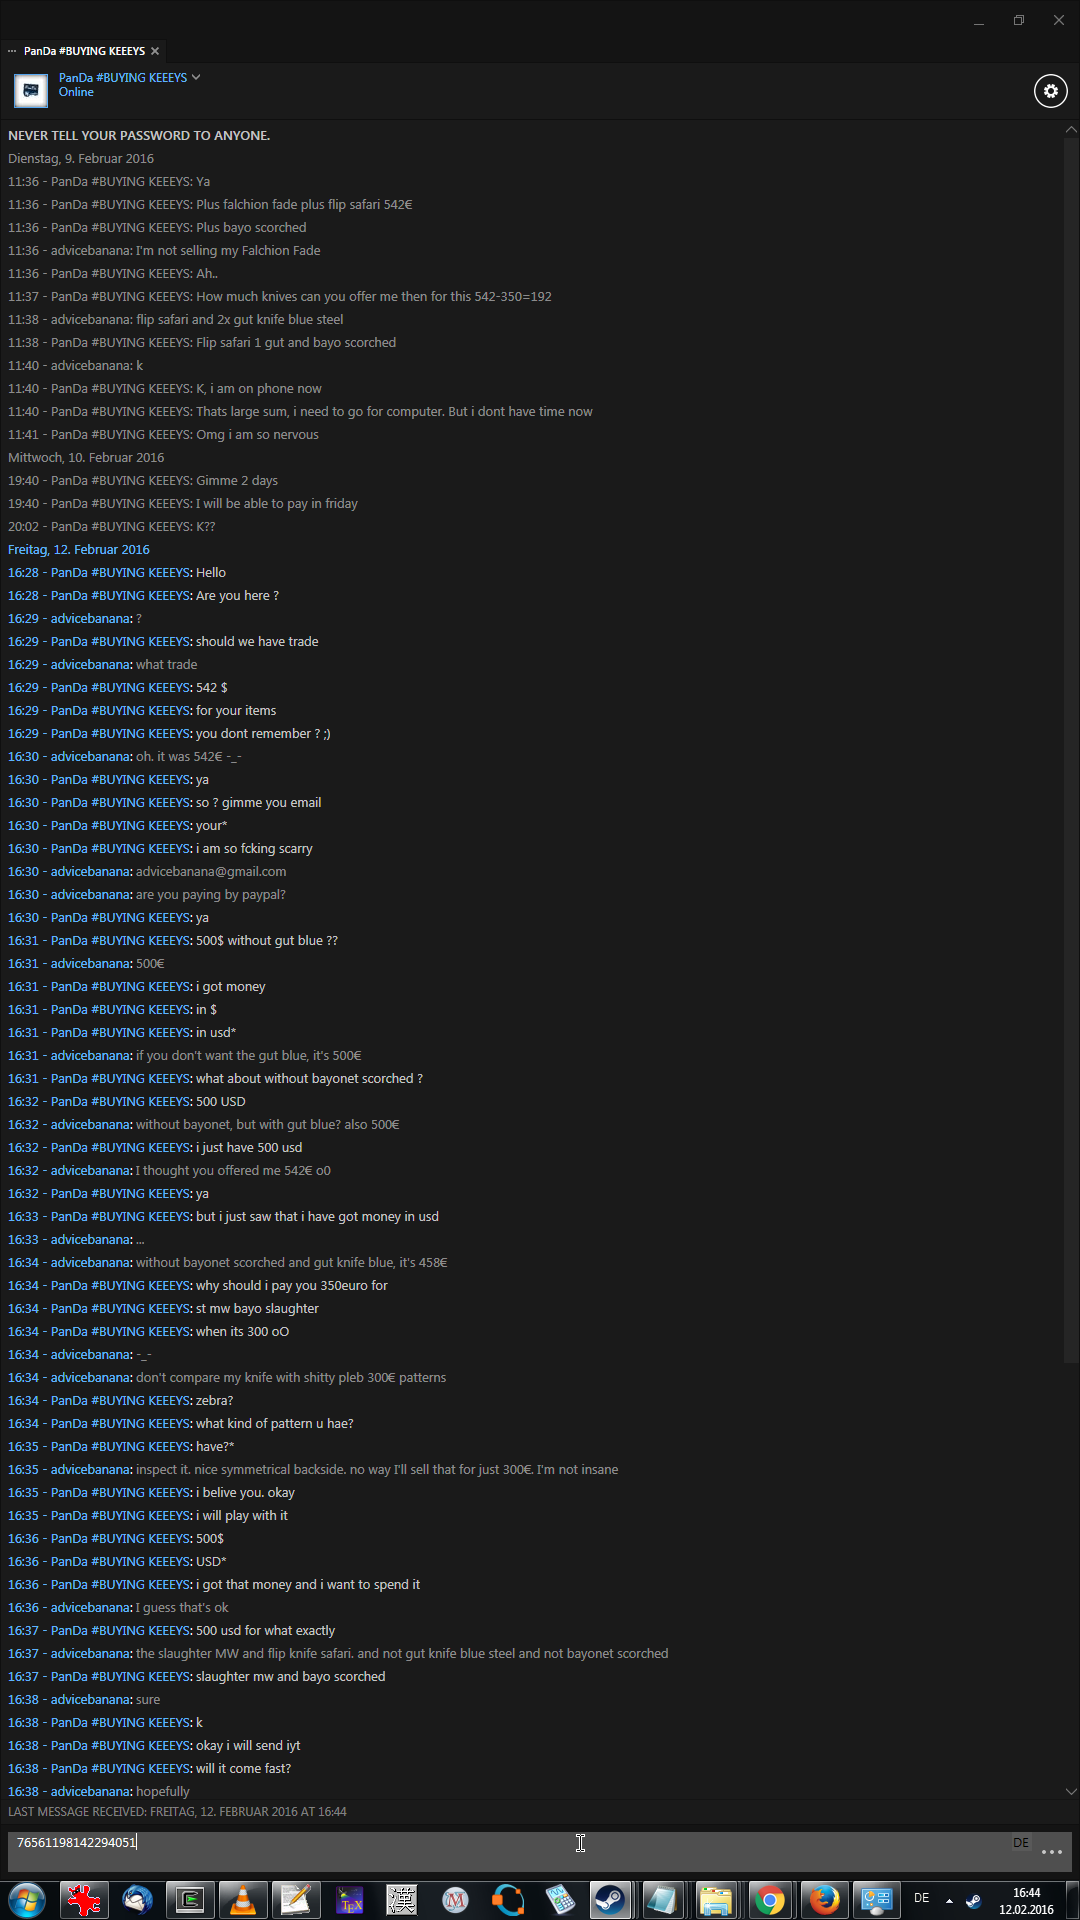Image resolution: width=1080 pixels, height=1920 pixels.
Task: Open Steam from the Windows taskbar
Action: point(609,1899)
